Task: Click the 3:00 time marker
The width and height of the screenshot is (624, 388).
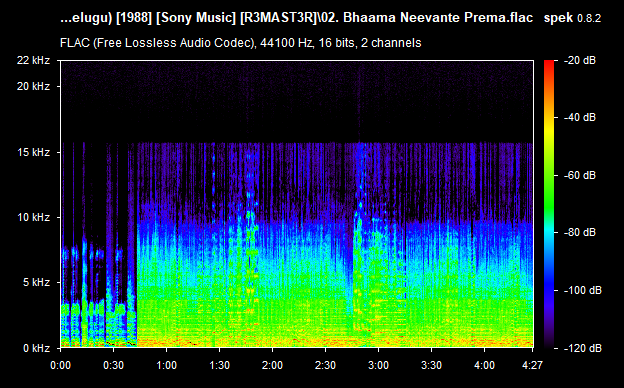Action: pos(378,365)
